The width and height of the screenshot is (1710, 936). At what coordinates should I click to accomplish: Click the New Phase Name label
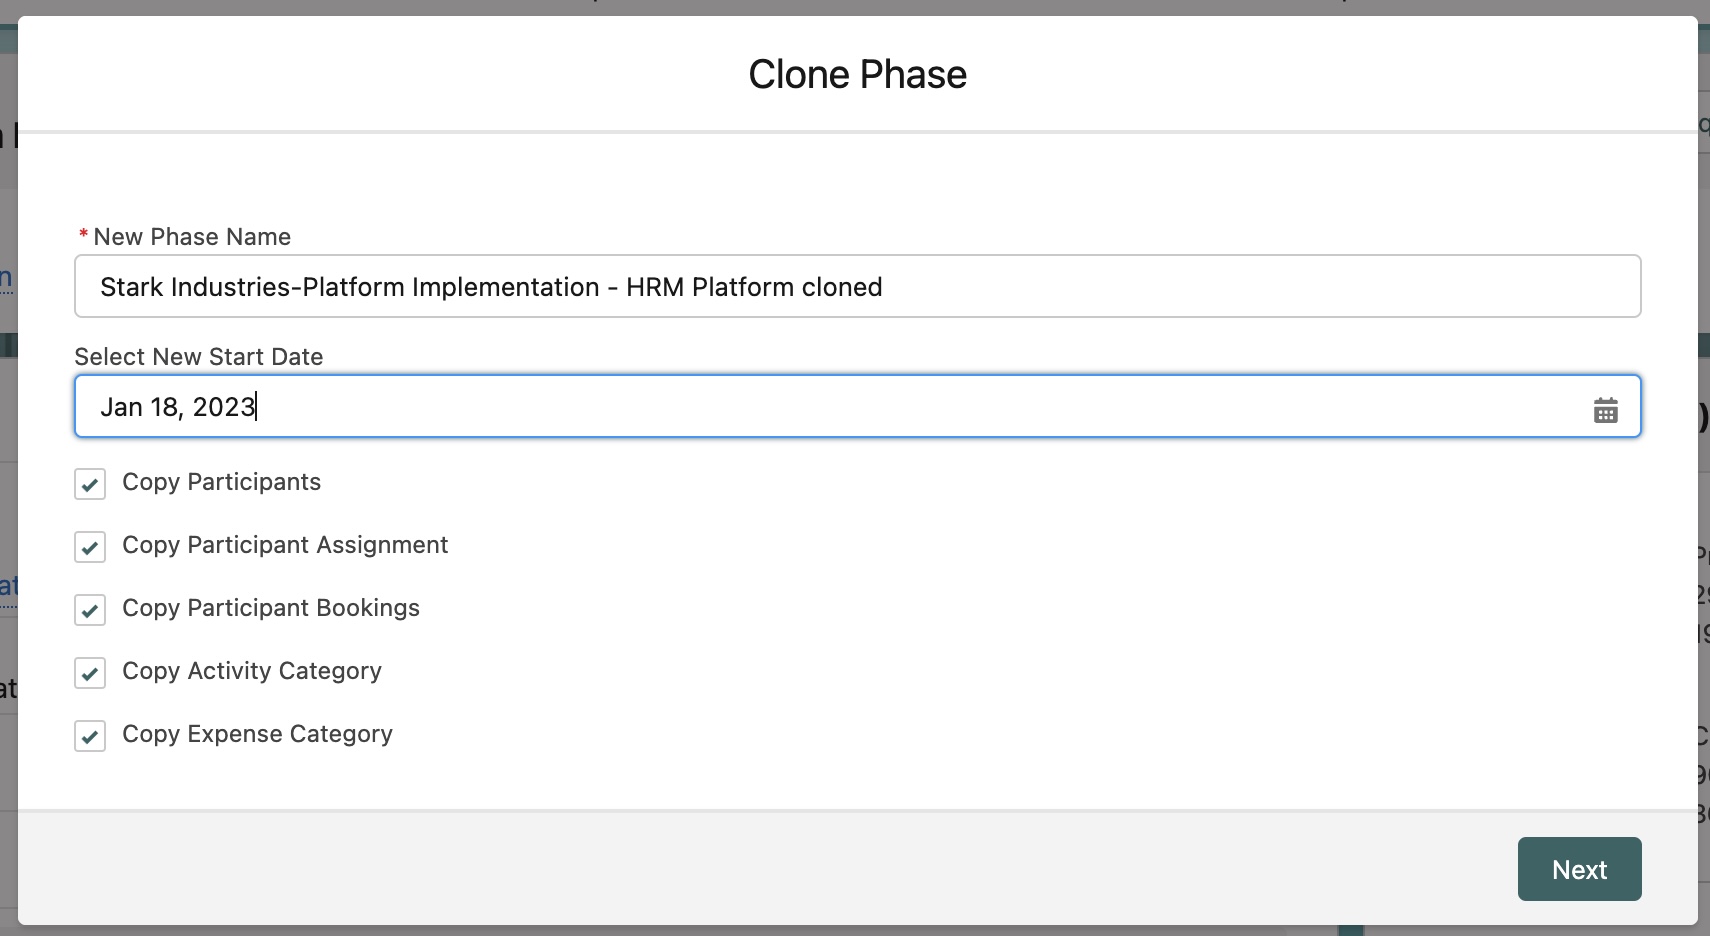(190, 237)
